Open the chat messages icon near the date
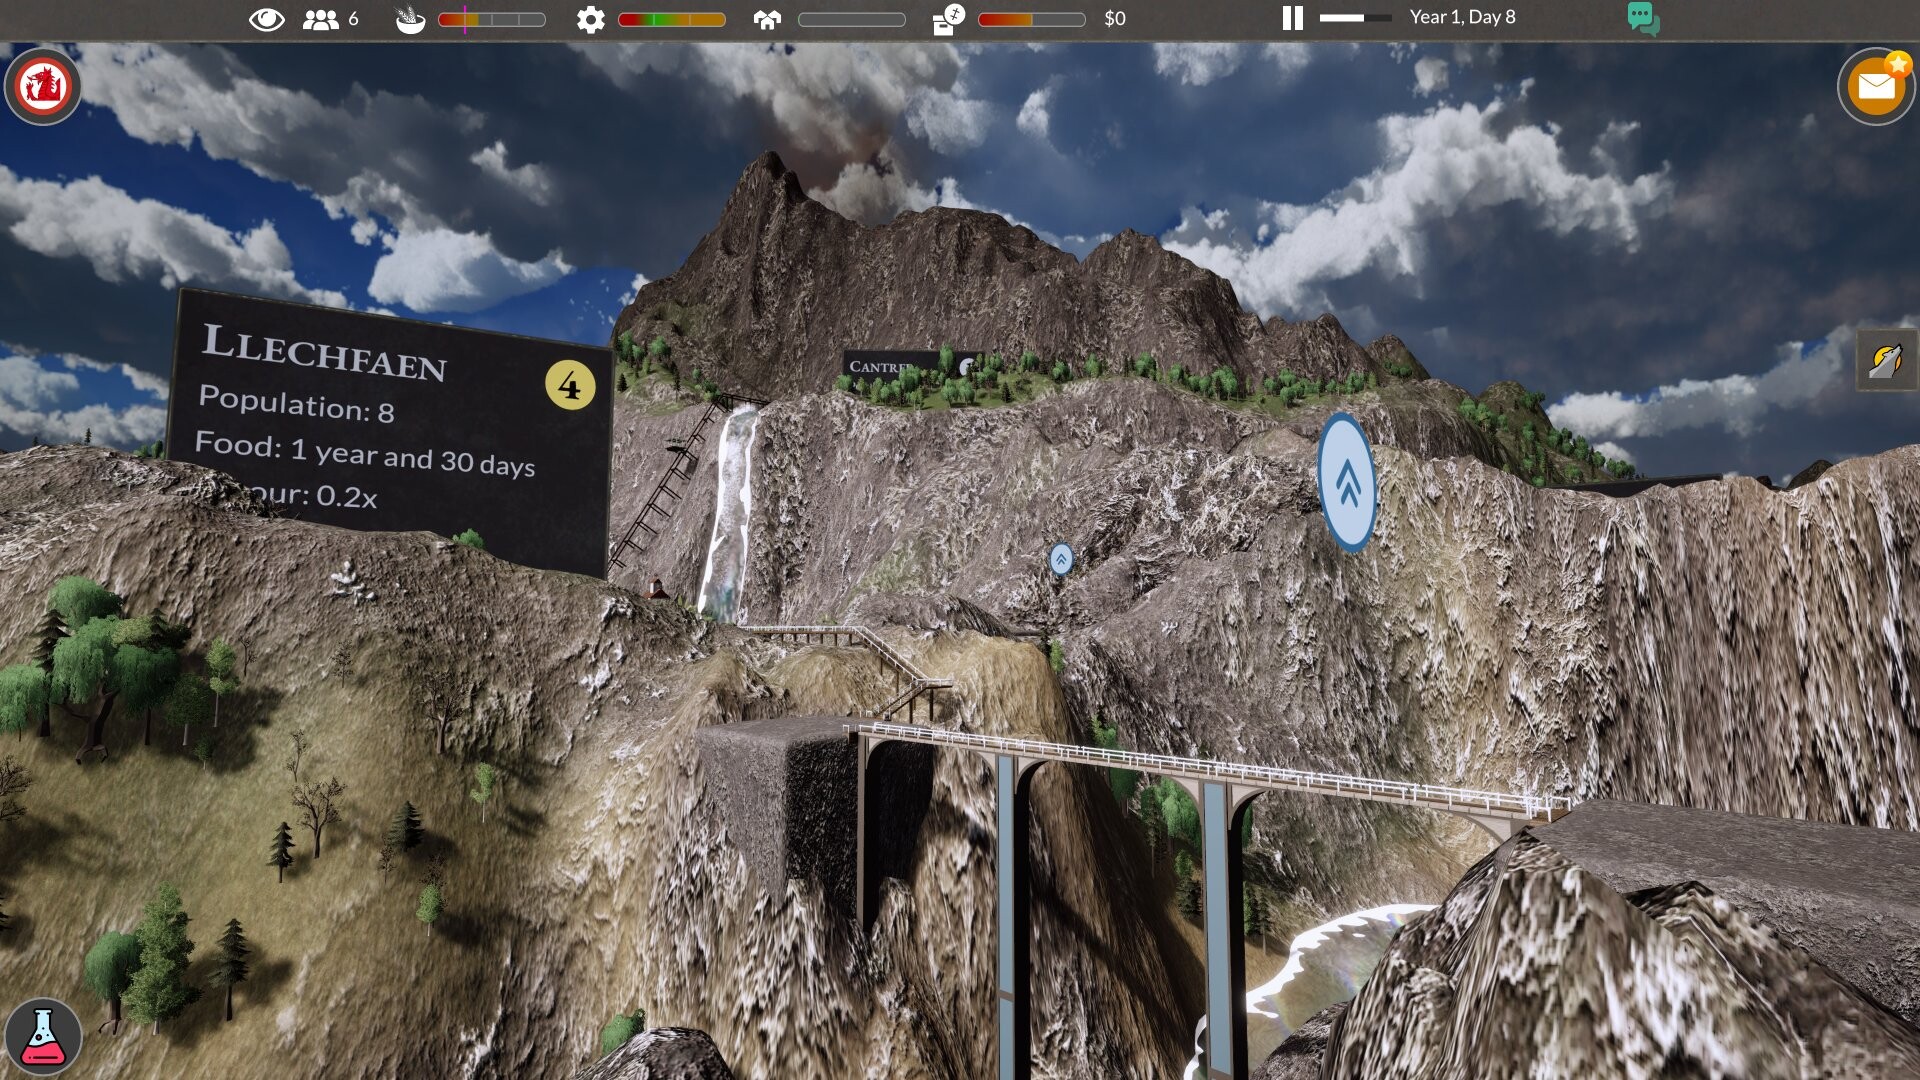This screenshot has height=1080, width=1920. coord(1643,17)
